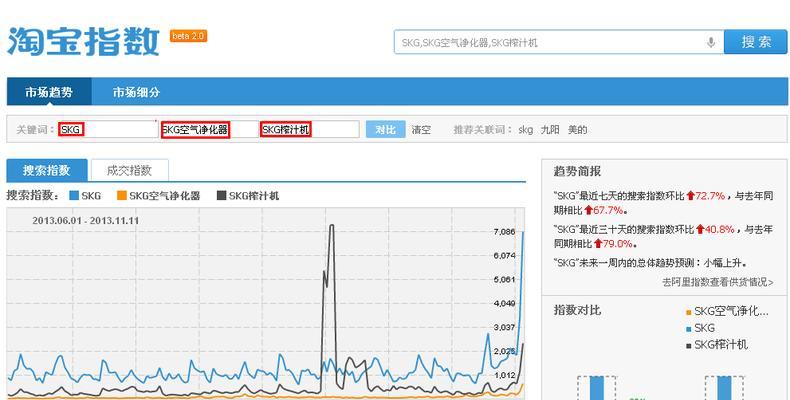Toggle the dark SKG榨汁机 legend swatch

pyautogui.click(x=221, y=195)
